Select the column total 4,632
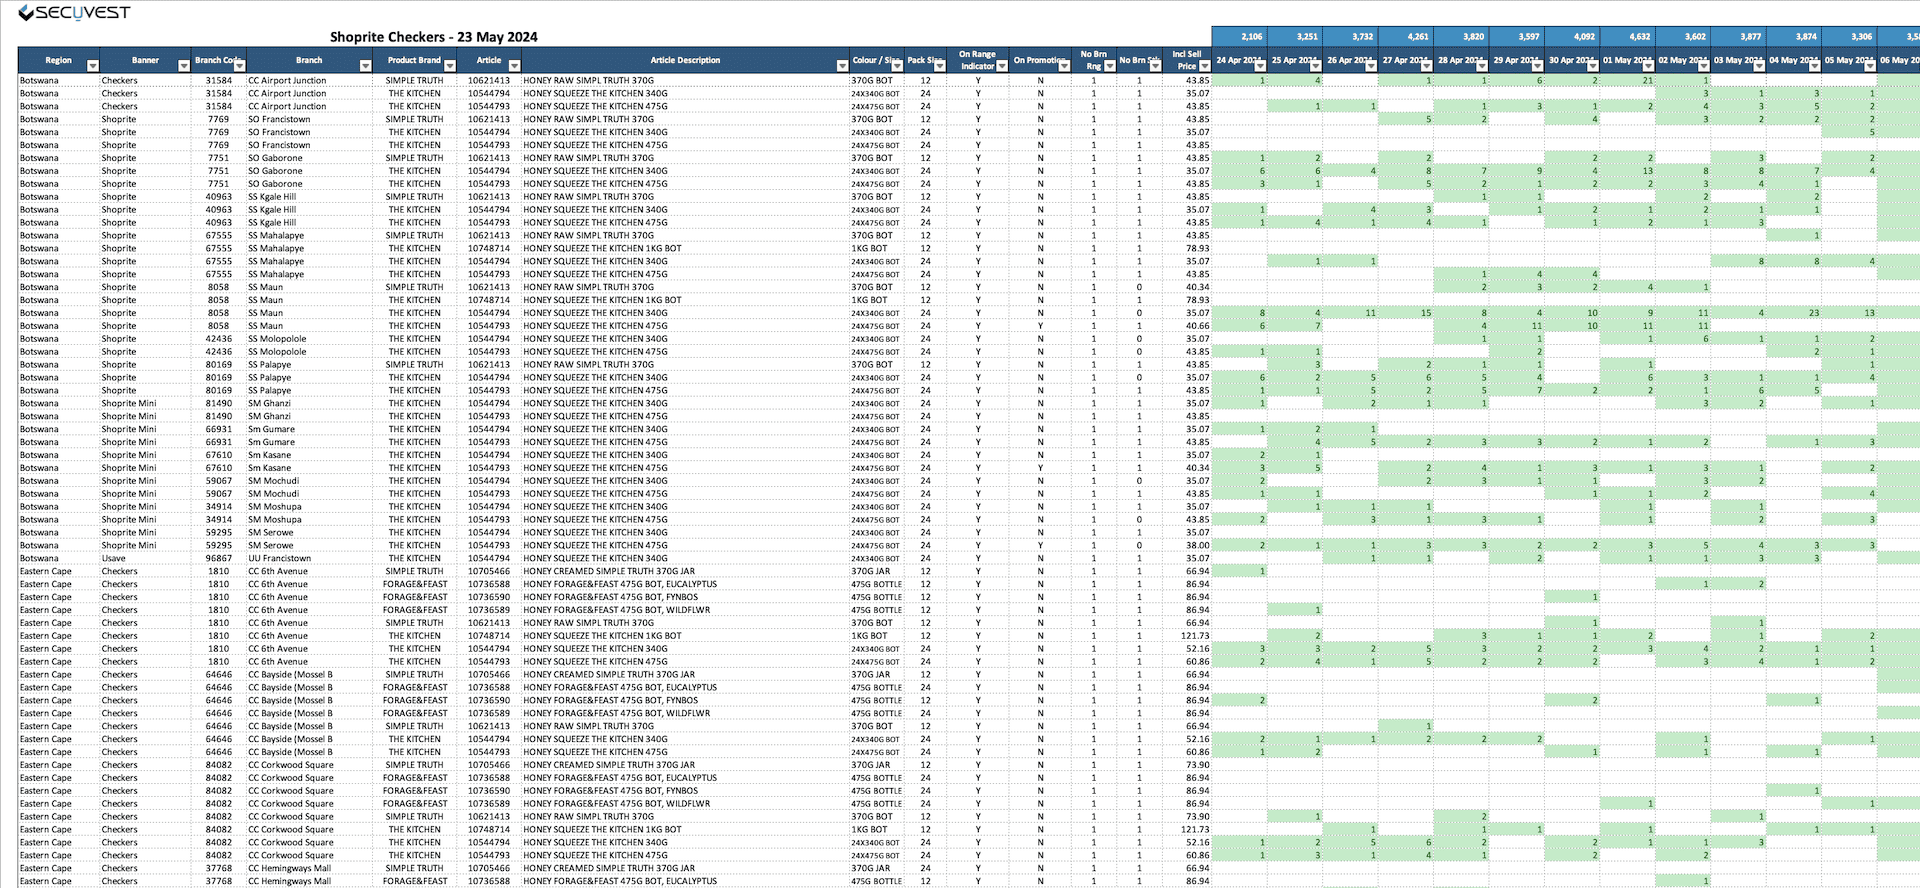This screenshot has width=1920, height=888. (x=1640, y=37)
